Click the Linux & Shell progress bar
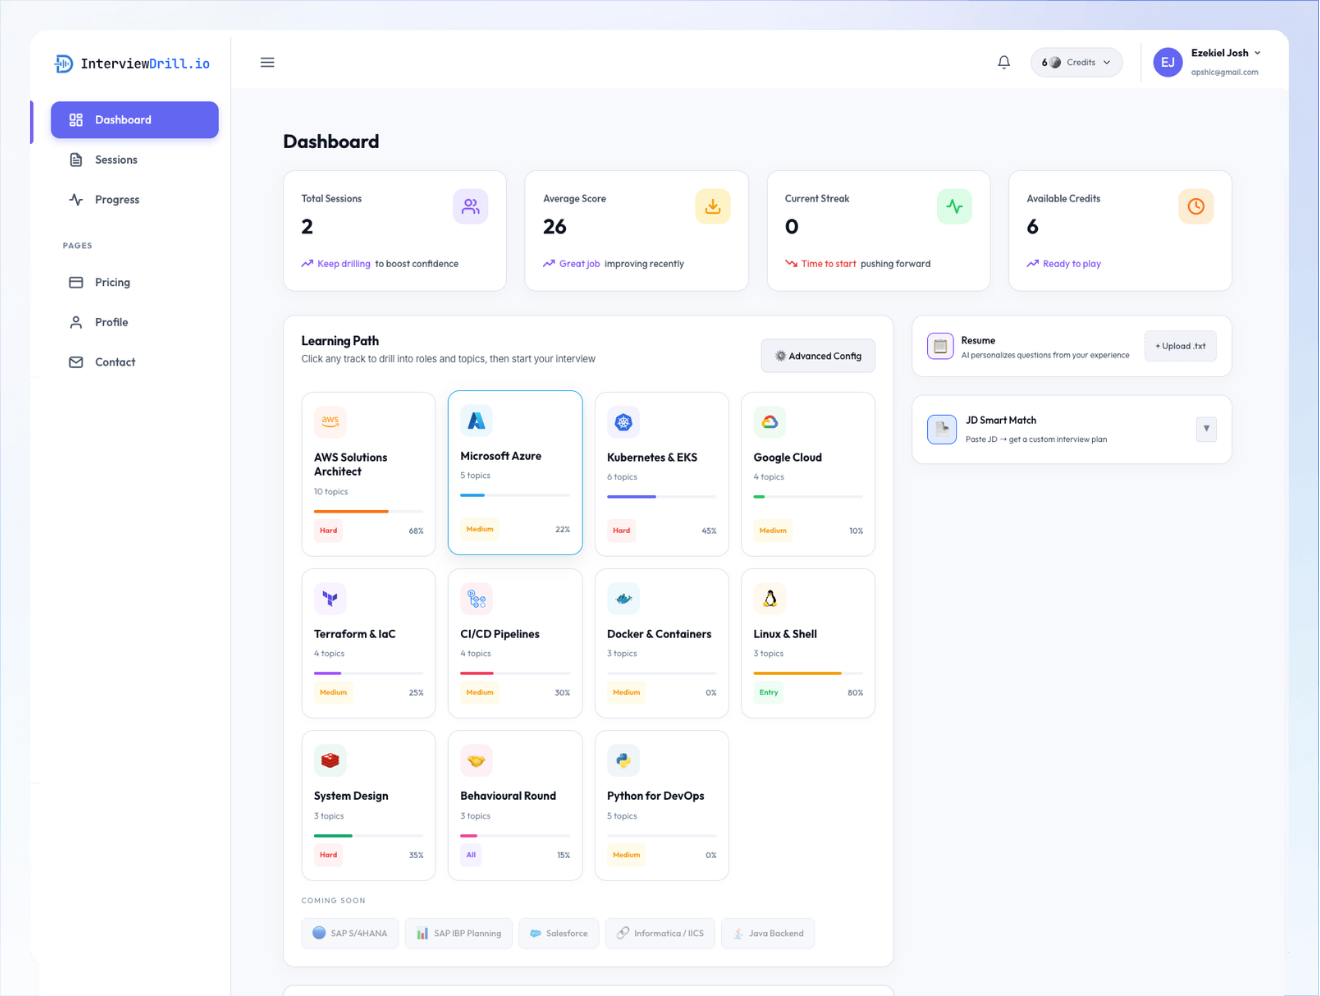 (x=808, y=673)
